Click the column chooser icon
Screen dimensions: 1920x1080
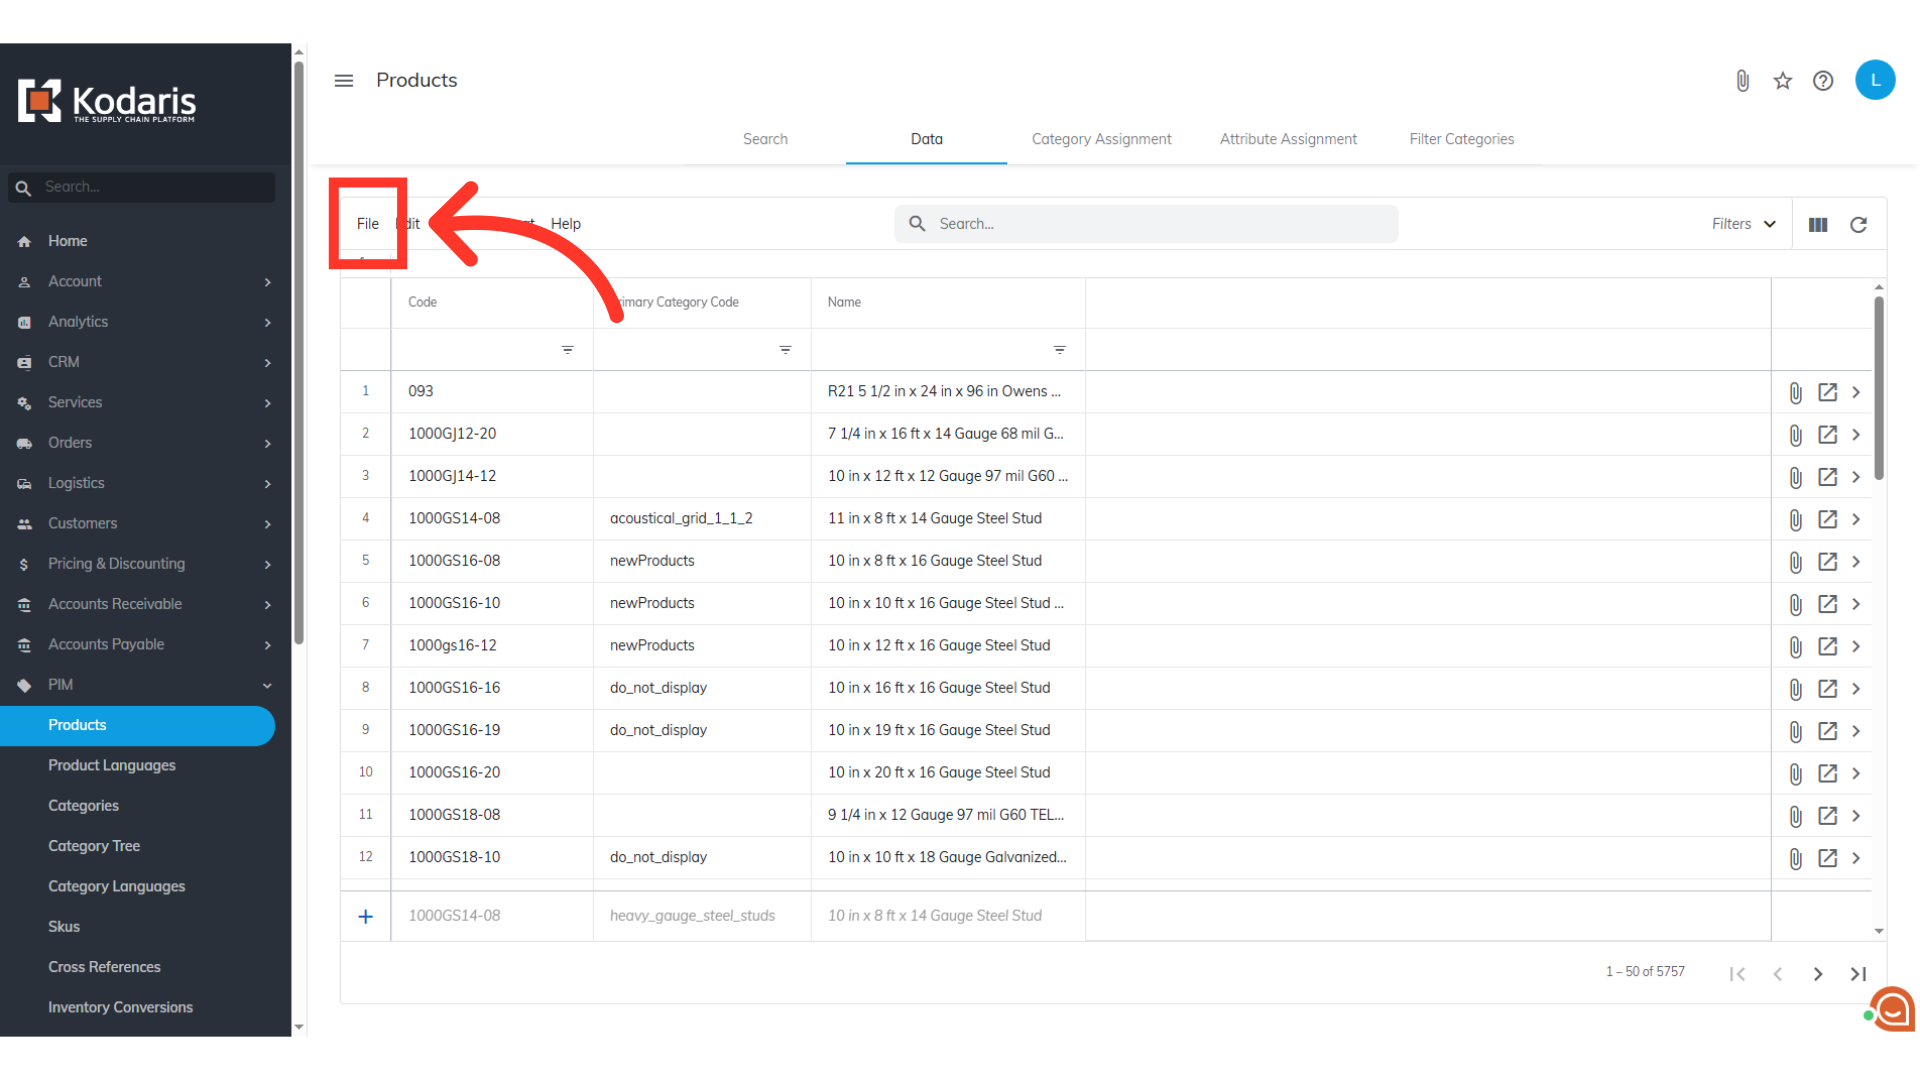[x=1818, y=225]
